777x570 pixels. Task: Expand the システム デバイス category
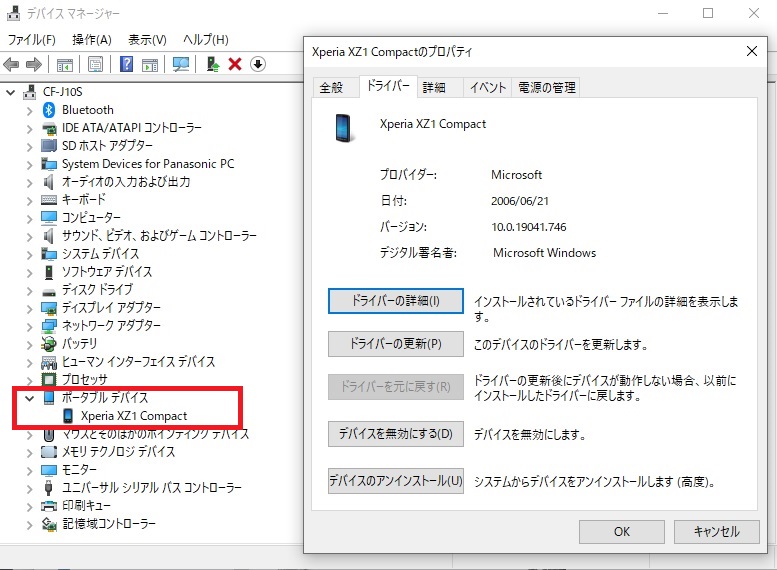[x=30, y=255]
